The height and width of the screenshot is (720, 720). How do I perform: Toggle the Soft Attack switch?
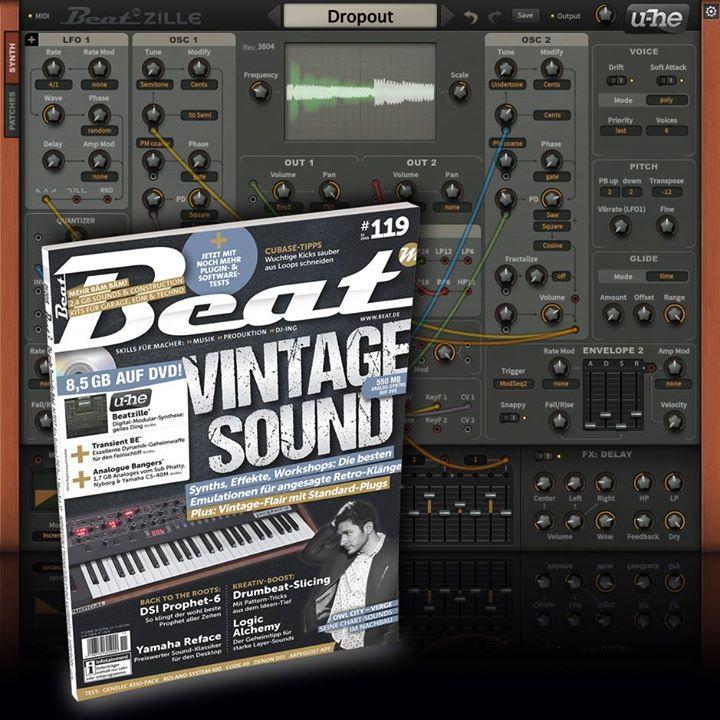click(666, 80)
